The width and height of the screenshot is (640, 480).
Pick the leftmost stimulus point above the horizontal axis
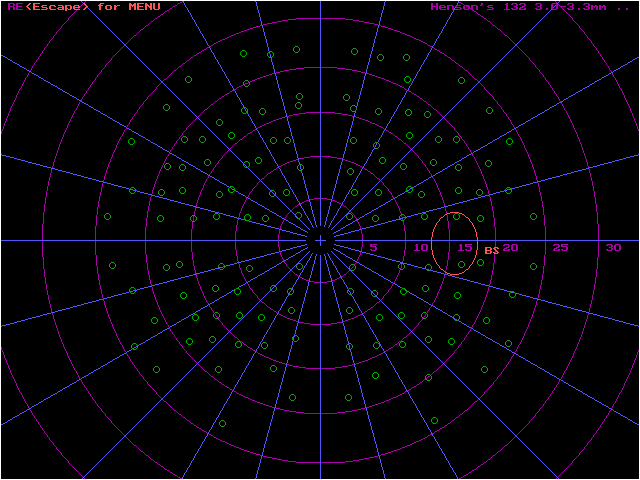pos(107,217)
